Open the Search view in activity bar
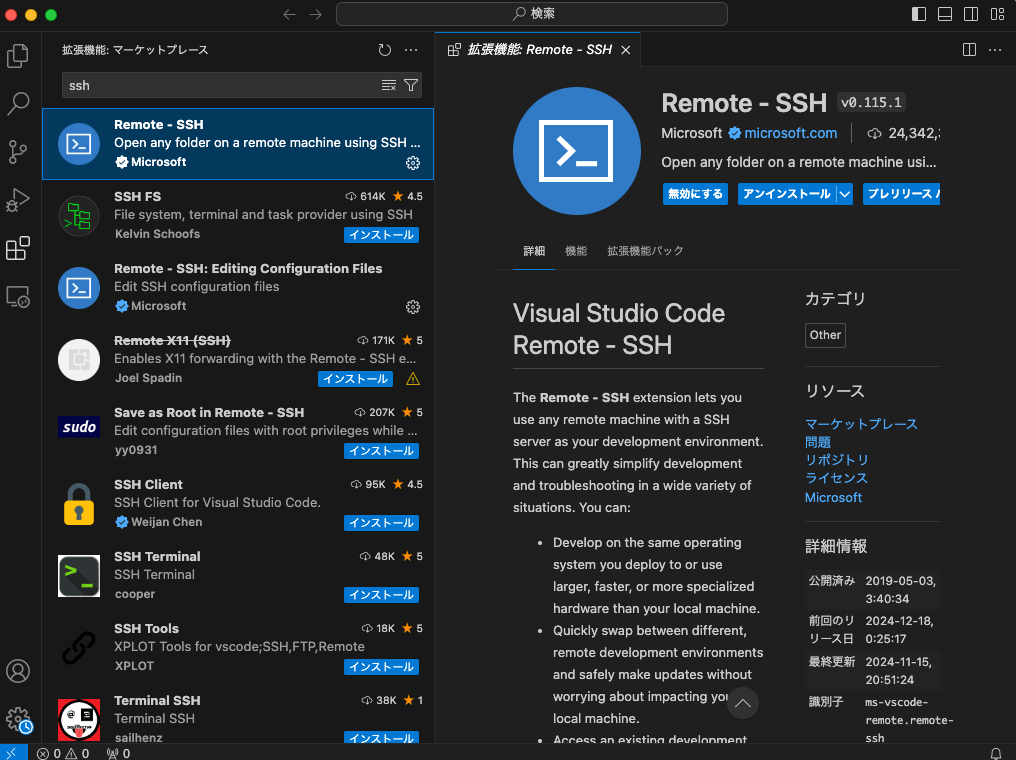This screenshot has width=1016, height=760. coord(18,104)
